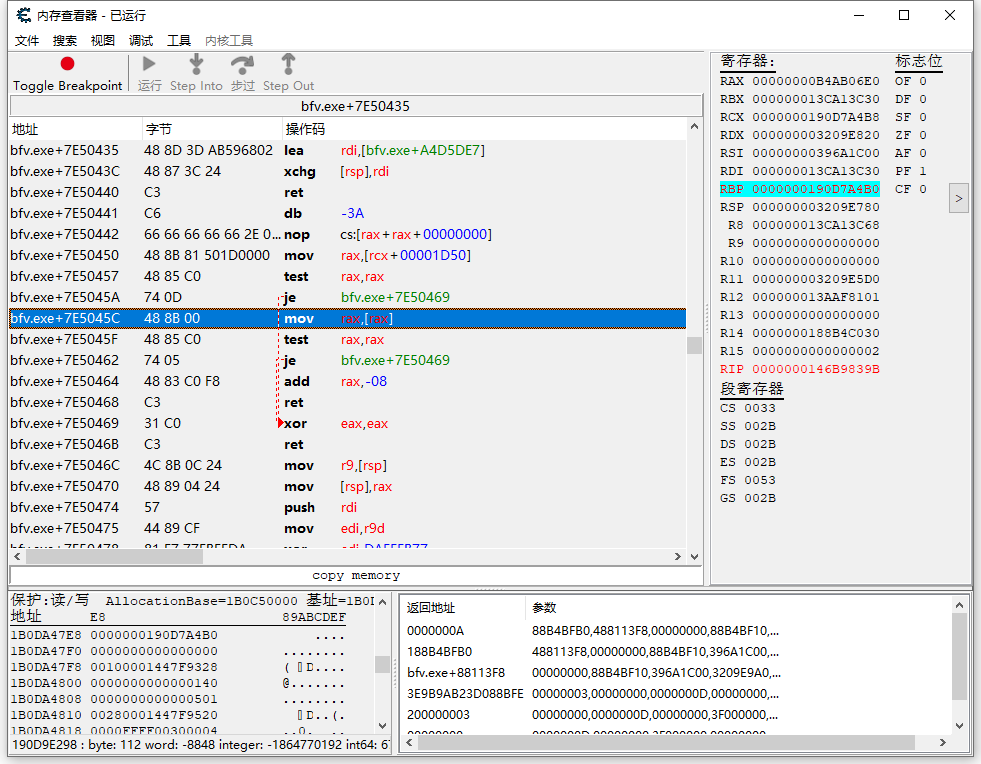Select the add rax,-08 instruction row
981x764 pixels.
pos(348,382)
